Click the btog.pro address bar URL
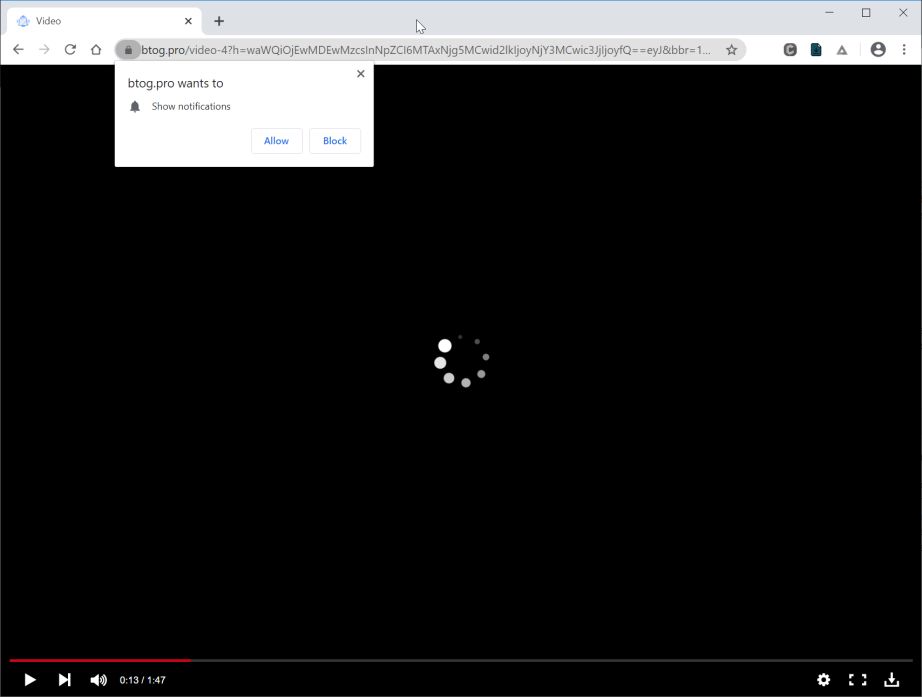The image size is (922, 697). pyautogui.click(x=426, y=50)
